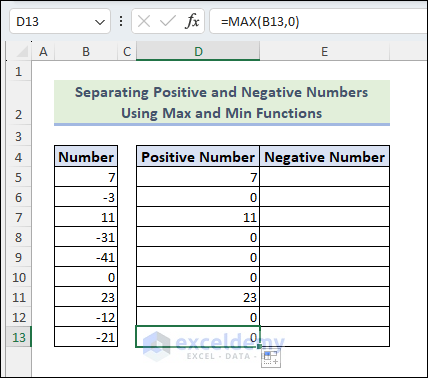Image resolution: width=428 pixels, height=378 pixels.
Task: Open the Auto Fill Options icon
Action: (x=271, y=358)
